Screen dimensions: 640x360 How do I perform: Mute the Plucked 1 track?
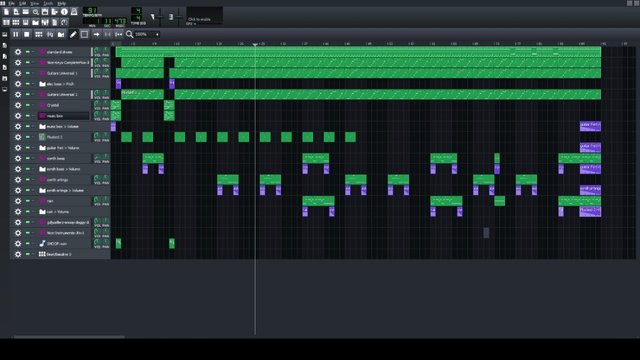pos(28,137)
